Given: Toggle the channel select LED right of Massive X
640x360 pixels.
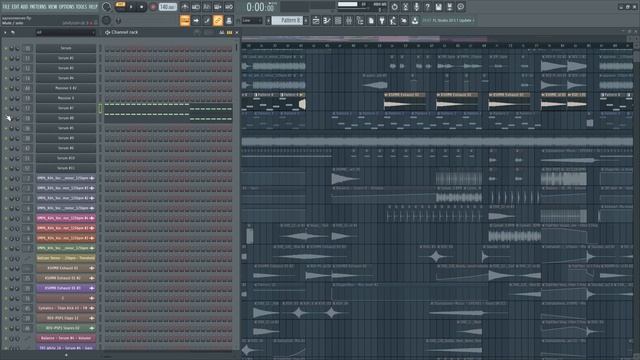Looking at the screenshot, I should [x=100, y=98].
